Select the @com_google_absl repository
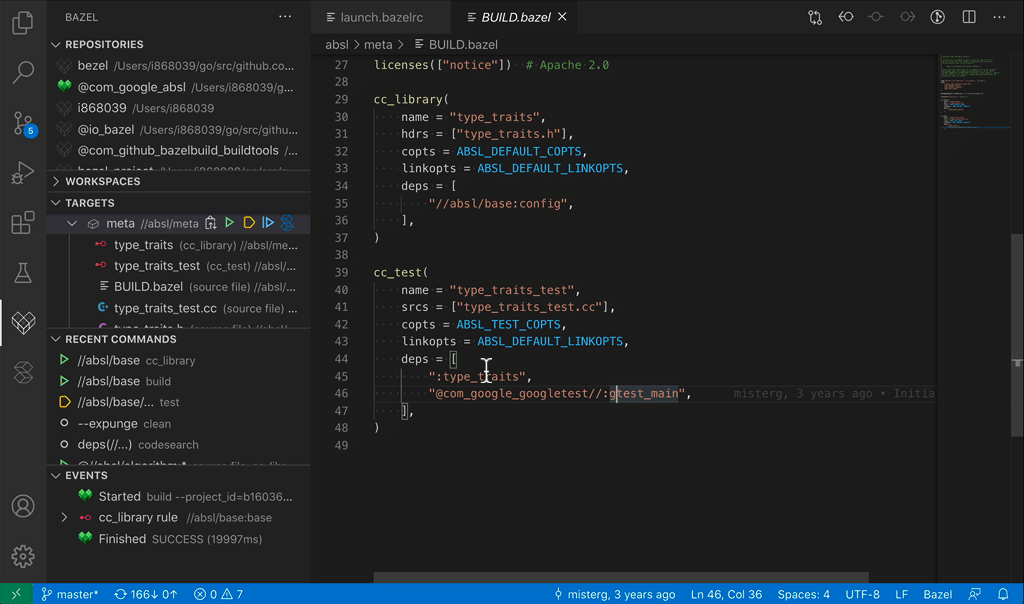Screen dimensions: 1024x604 tap(178, 87)
